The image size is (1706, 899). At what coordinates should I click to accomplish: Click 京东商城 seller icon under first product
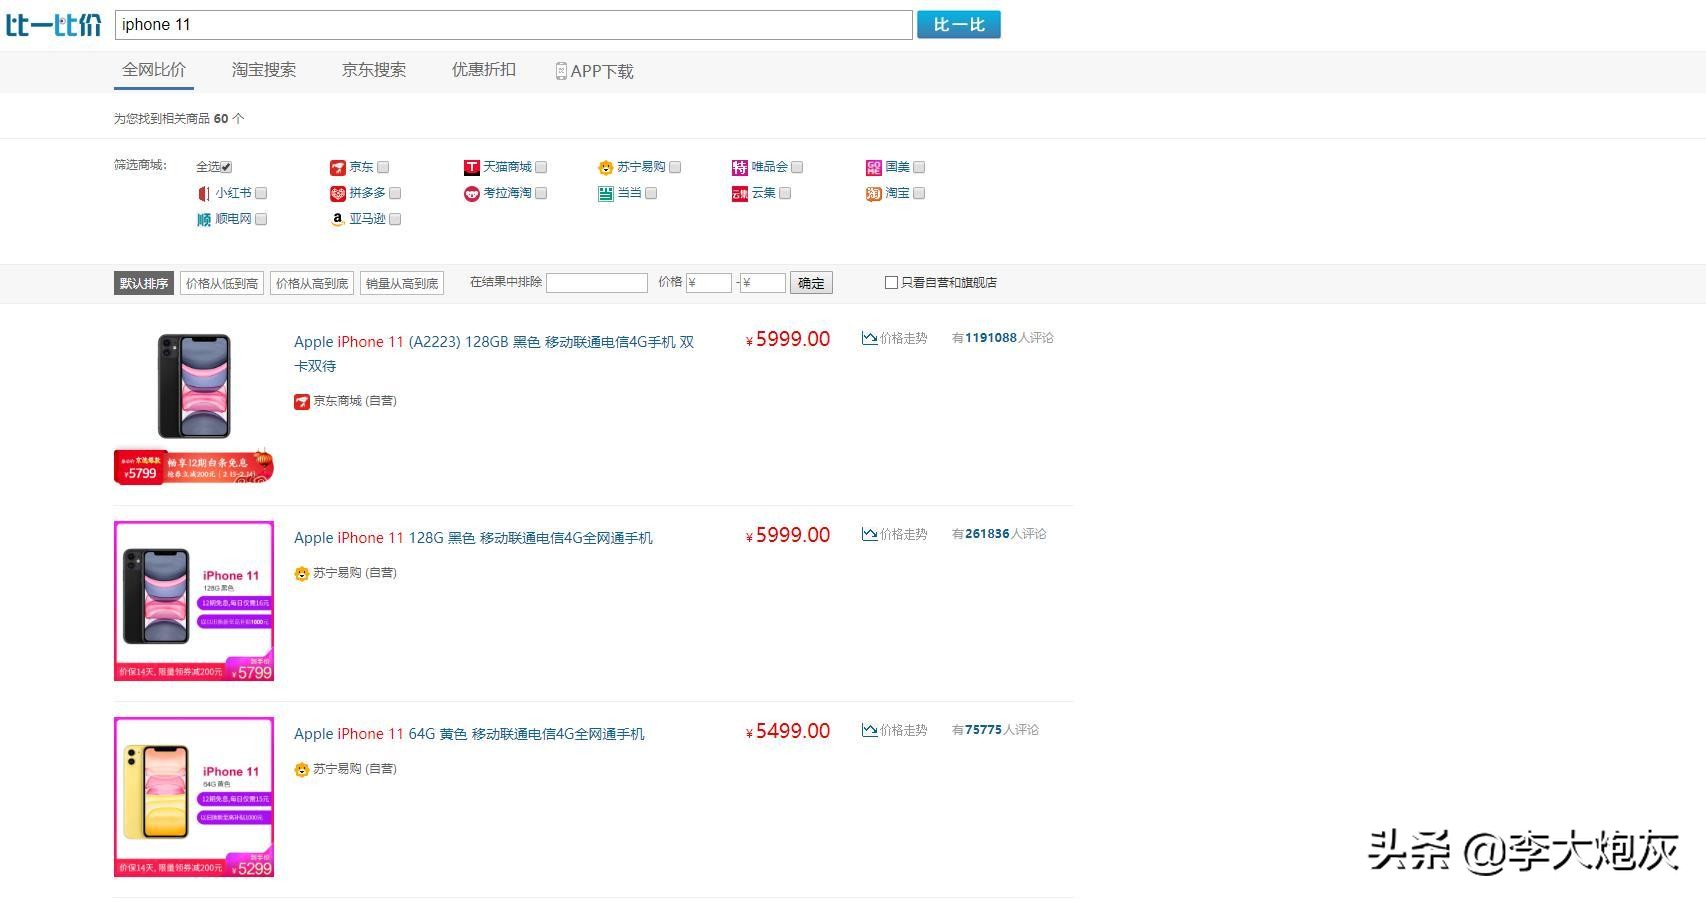[302, 402]
